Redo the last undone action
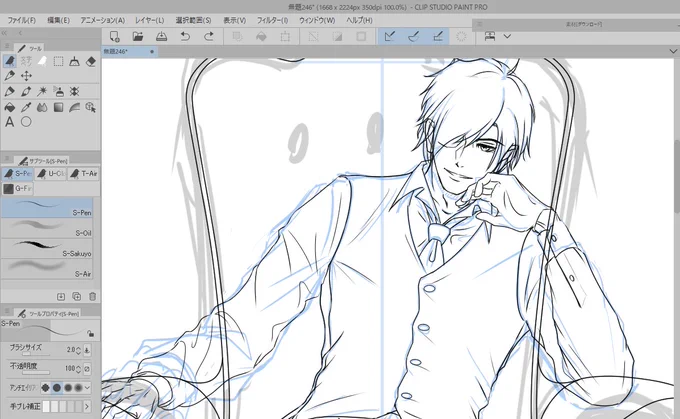 pyautogui.click(x=209, y=36)
